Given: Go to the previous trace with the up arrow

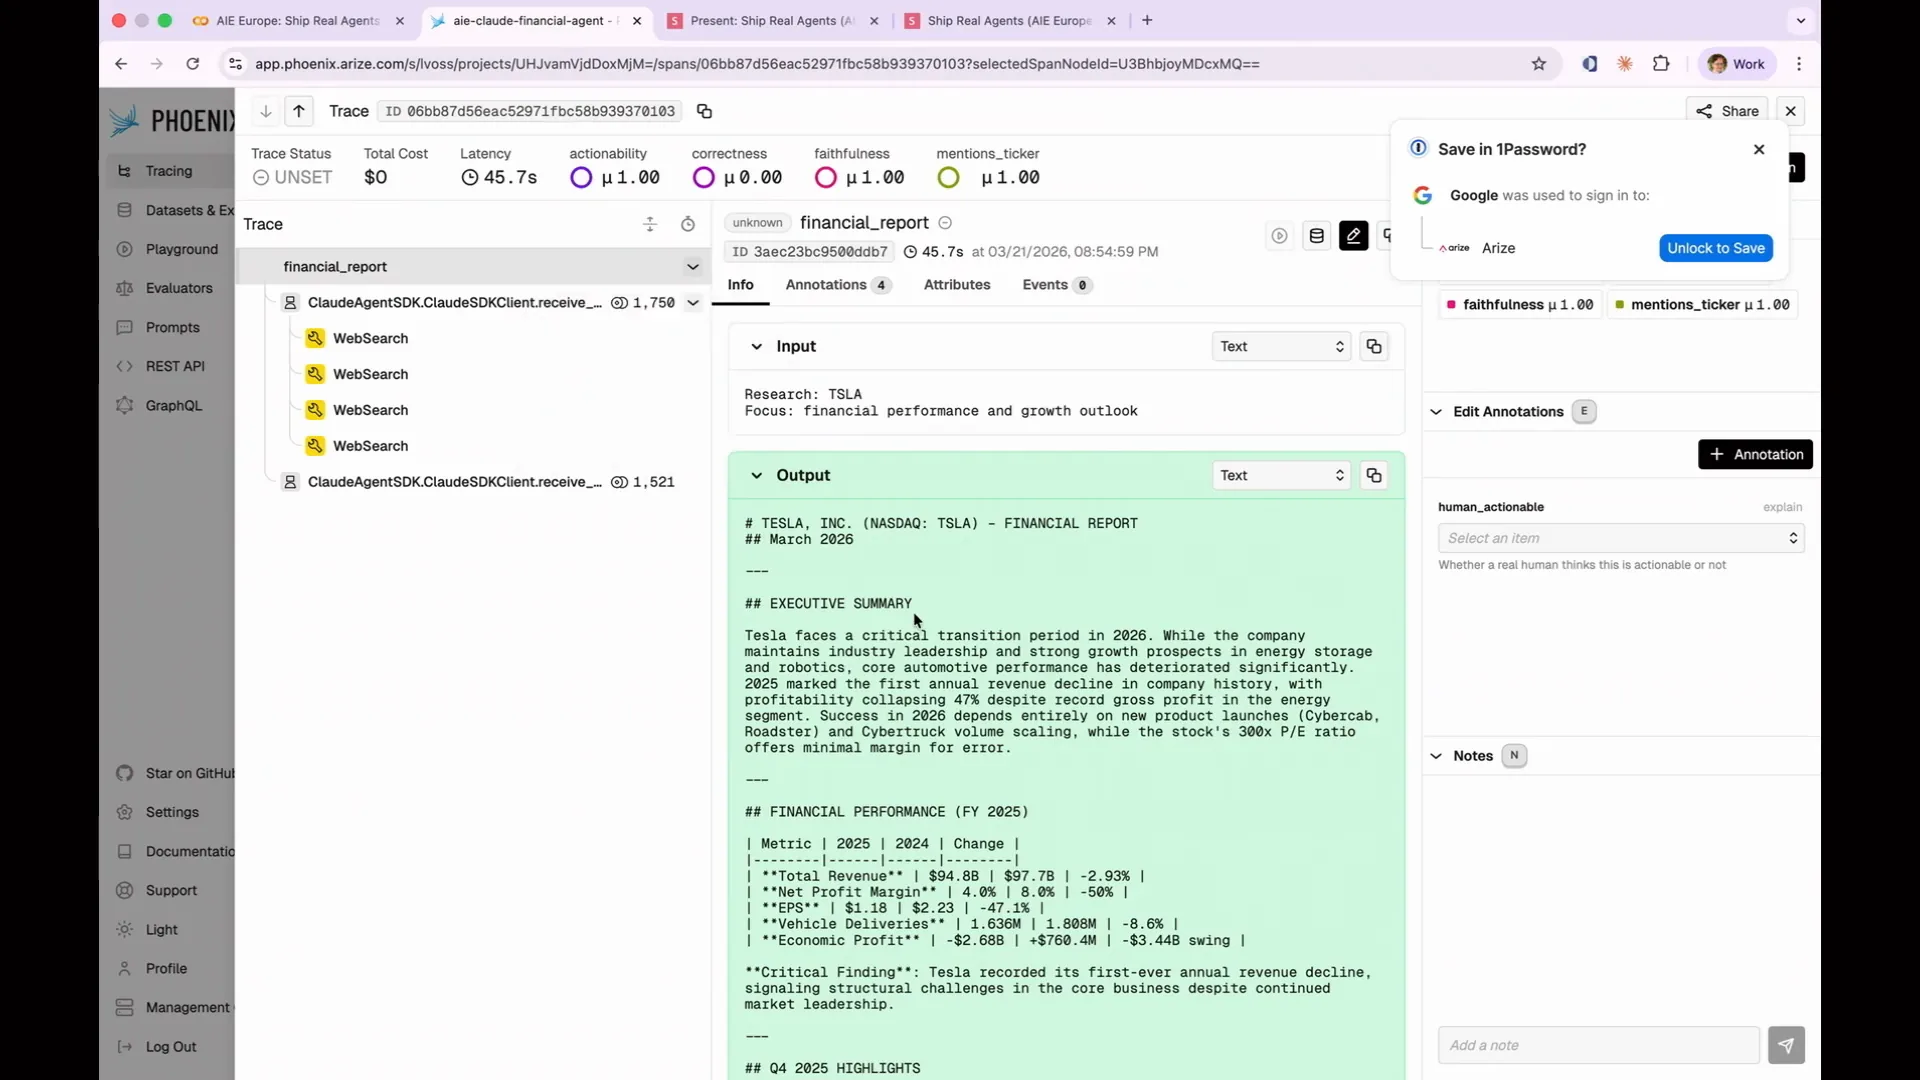Looking at the screenshot, I should pos(299,111).
